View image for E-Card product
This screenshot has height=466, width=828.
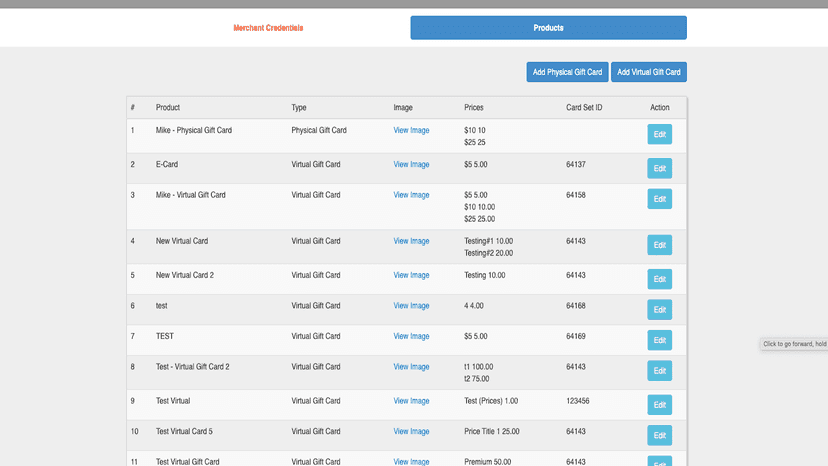411,165
